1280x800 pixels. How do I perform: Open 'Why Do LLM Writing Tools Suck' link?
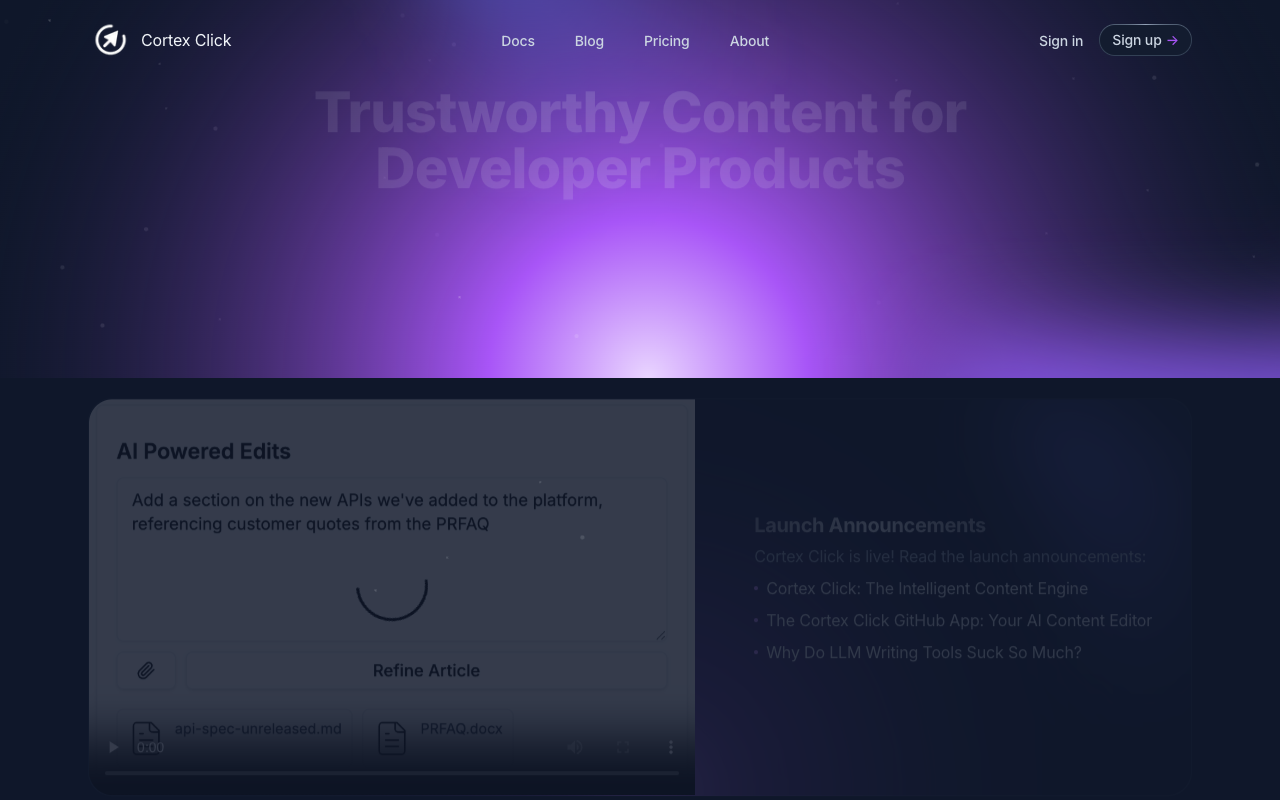pos(924,652)
